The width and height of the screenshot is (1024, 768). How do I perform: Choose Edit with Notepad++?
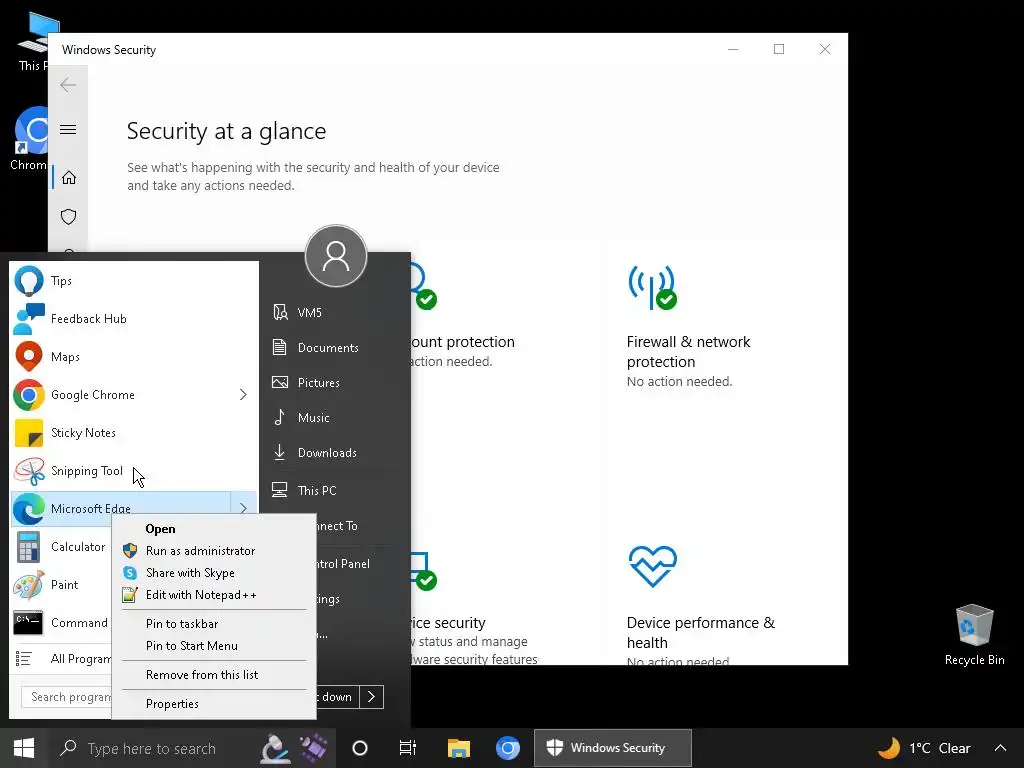[214, 595]
